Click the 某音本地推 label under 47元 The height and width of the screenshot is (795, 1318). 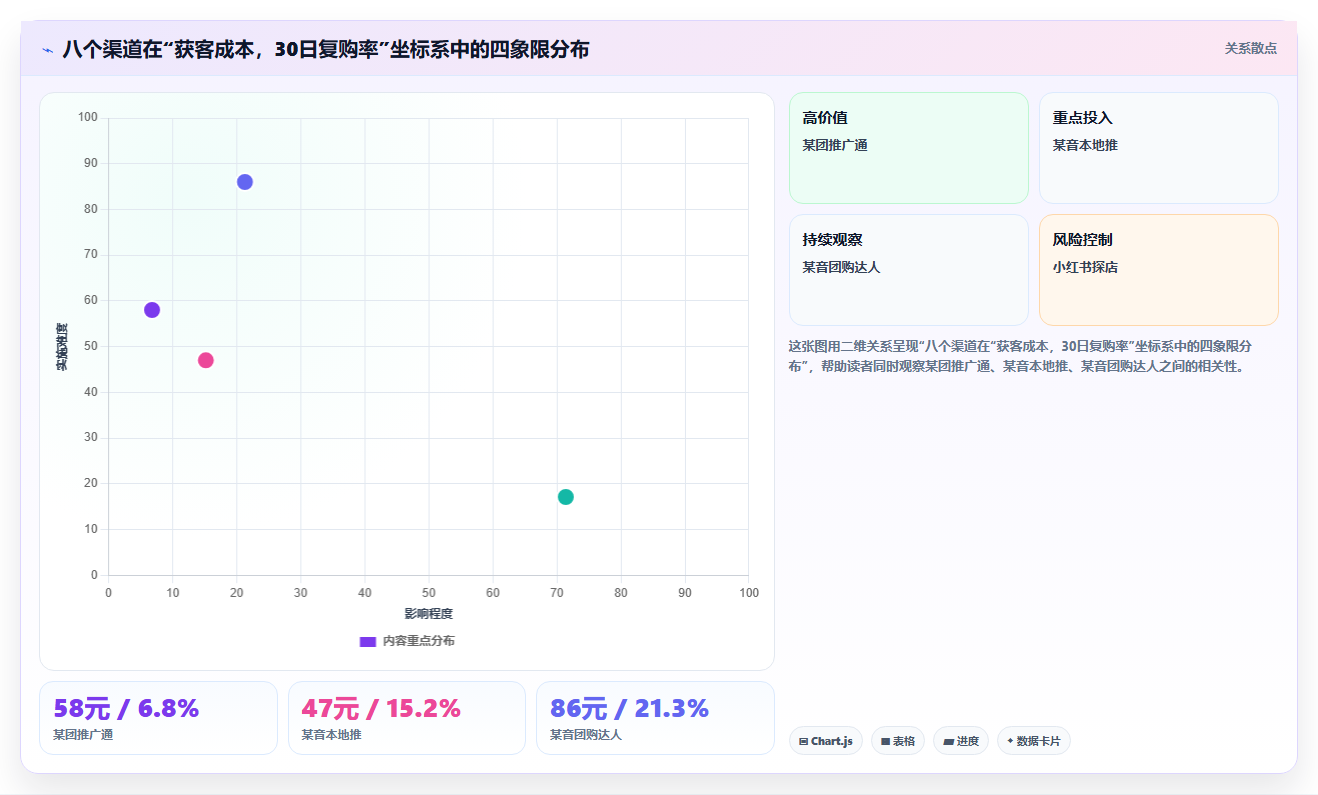pos(331,735)
